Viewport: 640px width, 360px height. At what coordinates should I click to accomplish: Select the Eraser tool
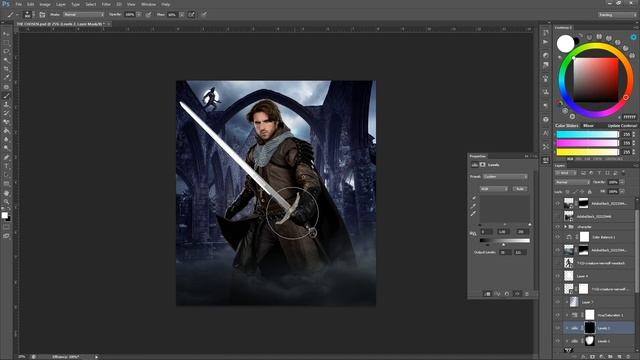tap(6, 122)
